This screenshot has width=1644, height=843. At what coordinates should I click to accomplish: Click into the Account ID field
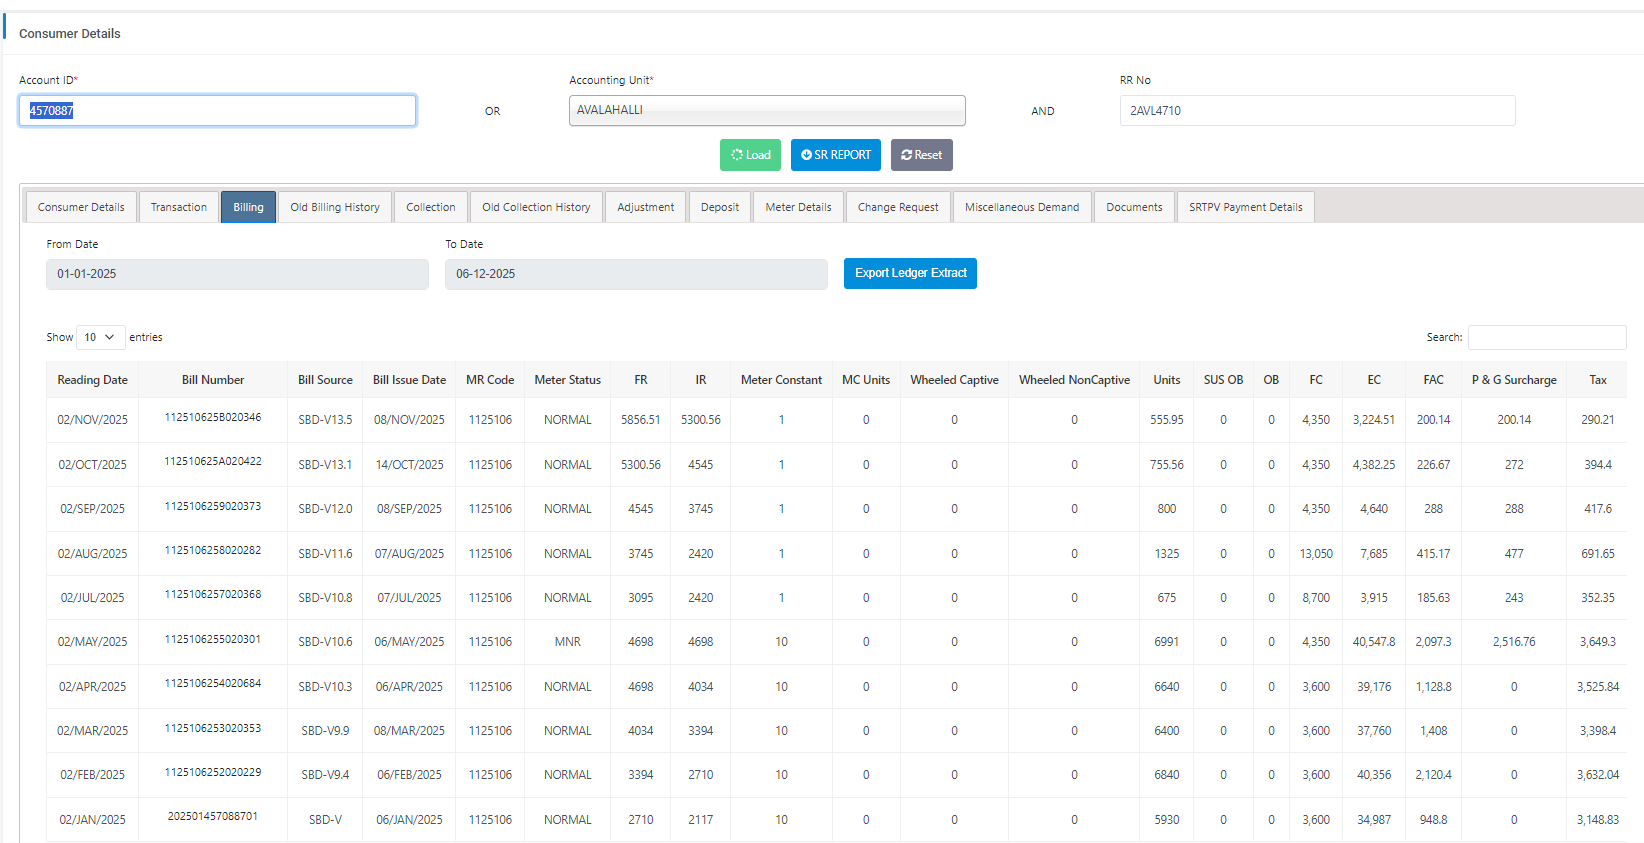coord(217,111)
